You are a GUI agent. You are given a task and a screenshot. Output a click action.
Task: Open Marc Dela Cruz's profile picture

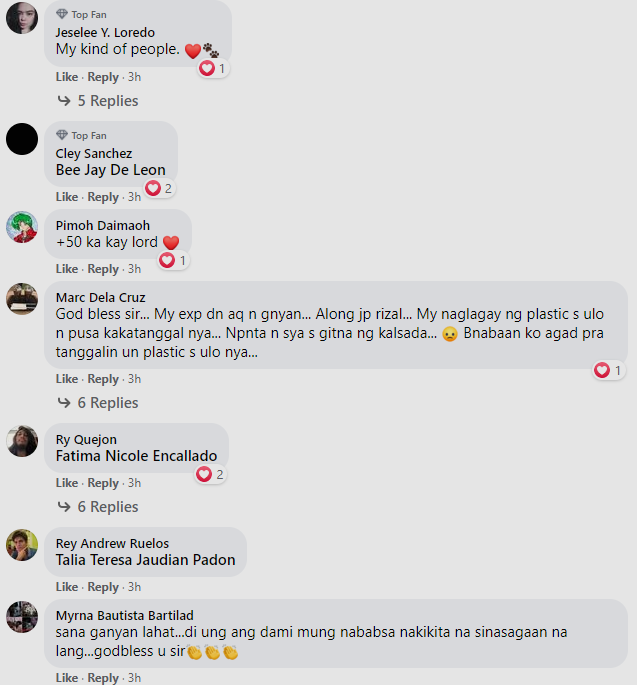pos(22,299)
